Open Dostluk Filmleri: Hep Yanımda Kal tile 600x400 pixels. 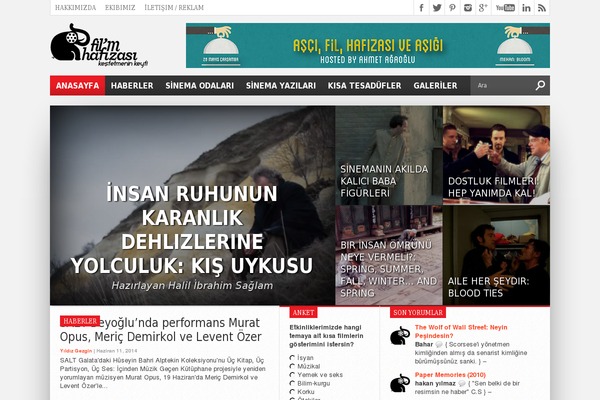496,155
